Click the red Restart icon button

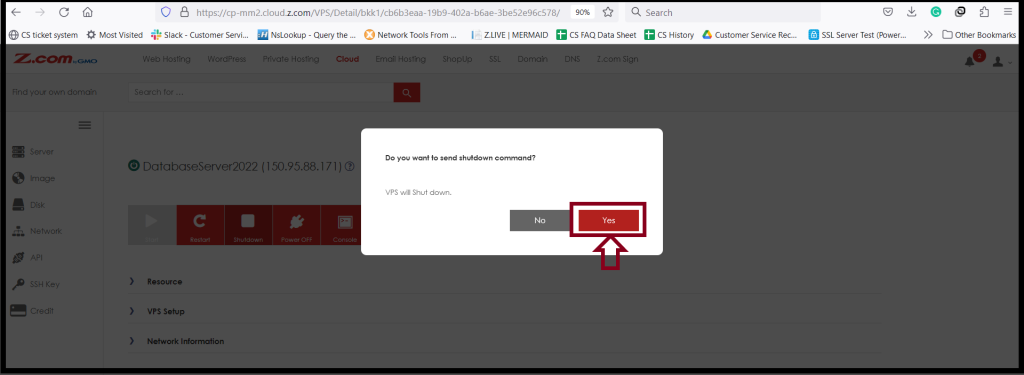coord(200,225)
